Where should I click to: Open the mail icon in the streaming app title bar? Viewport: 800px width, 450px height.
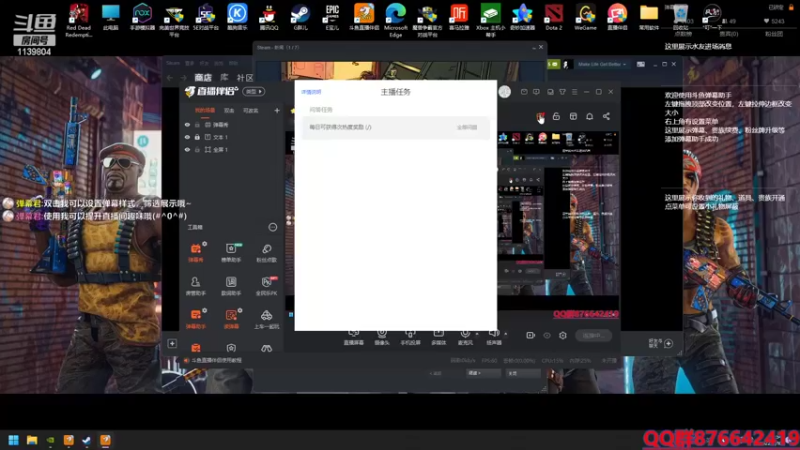click(x=524, y=92)
